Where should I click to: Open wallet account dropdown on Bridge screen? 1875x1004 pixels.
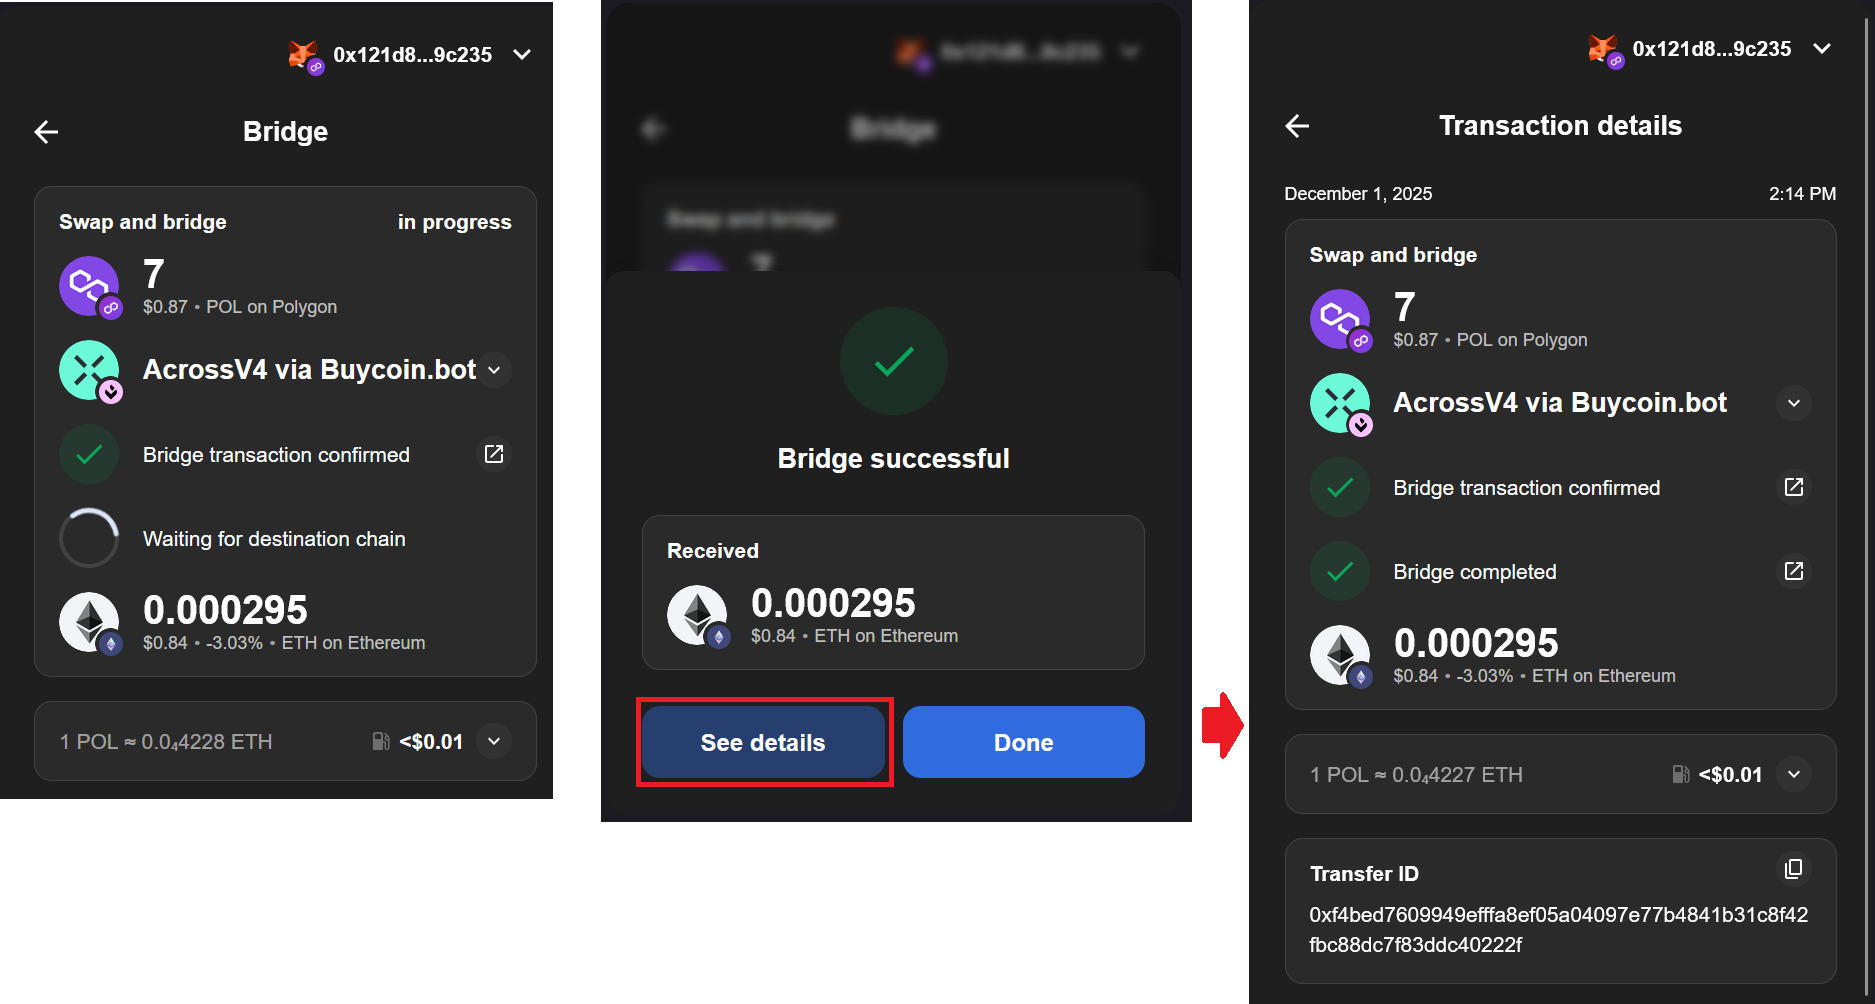[x=522, y=55]
